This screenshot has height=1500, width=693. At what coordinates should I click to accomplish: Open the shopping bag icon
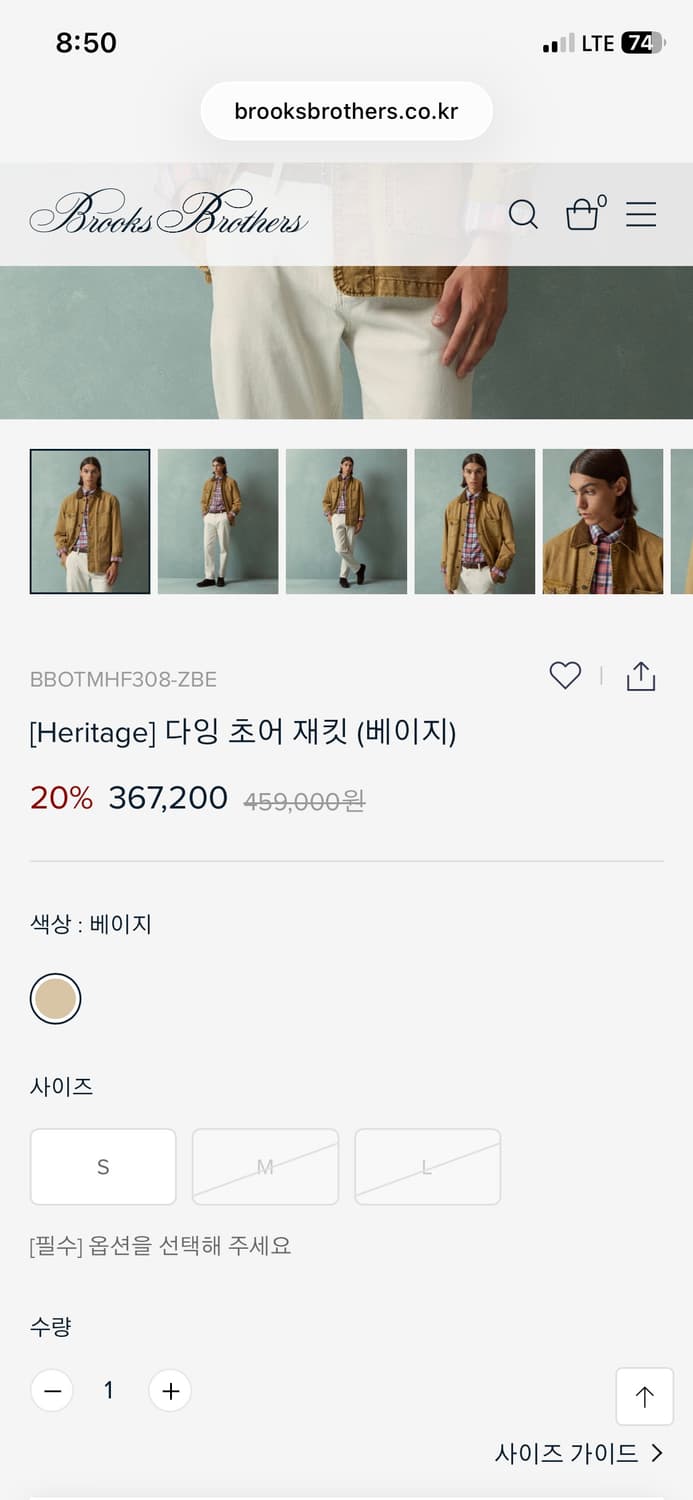[x=585, y=214]
